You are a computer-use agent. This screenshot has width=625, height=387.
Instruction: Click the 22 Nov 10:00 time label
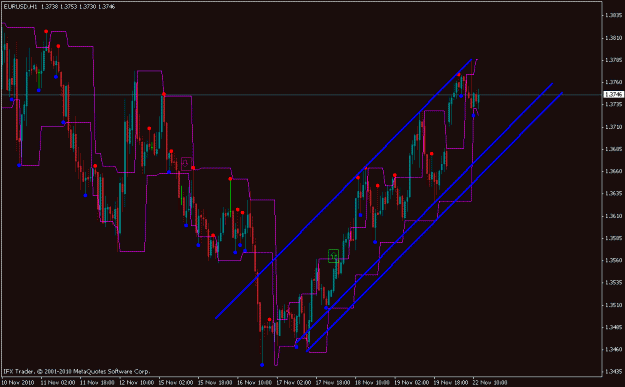[x=490, y=383]
